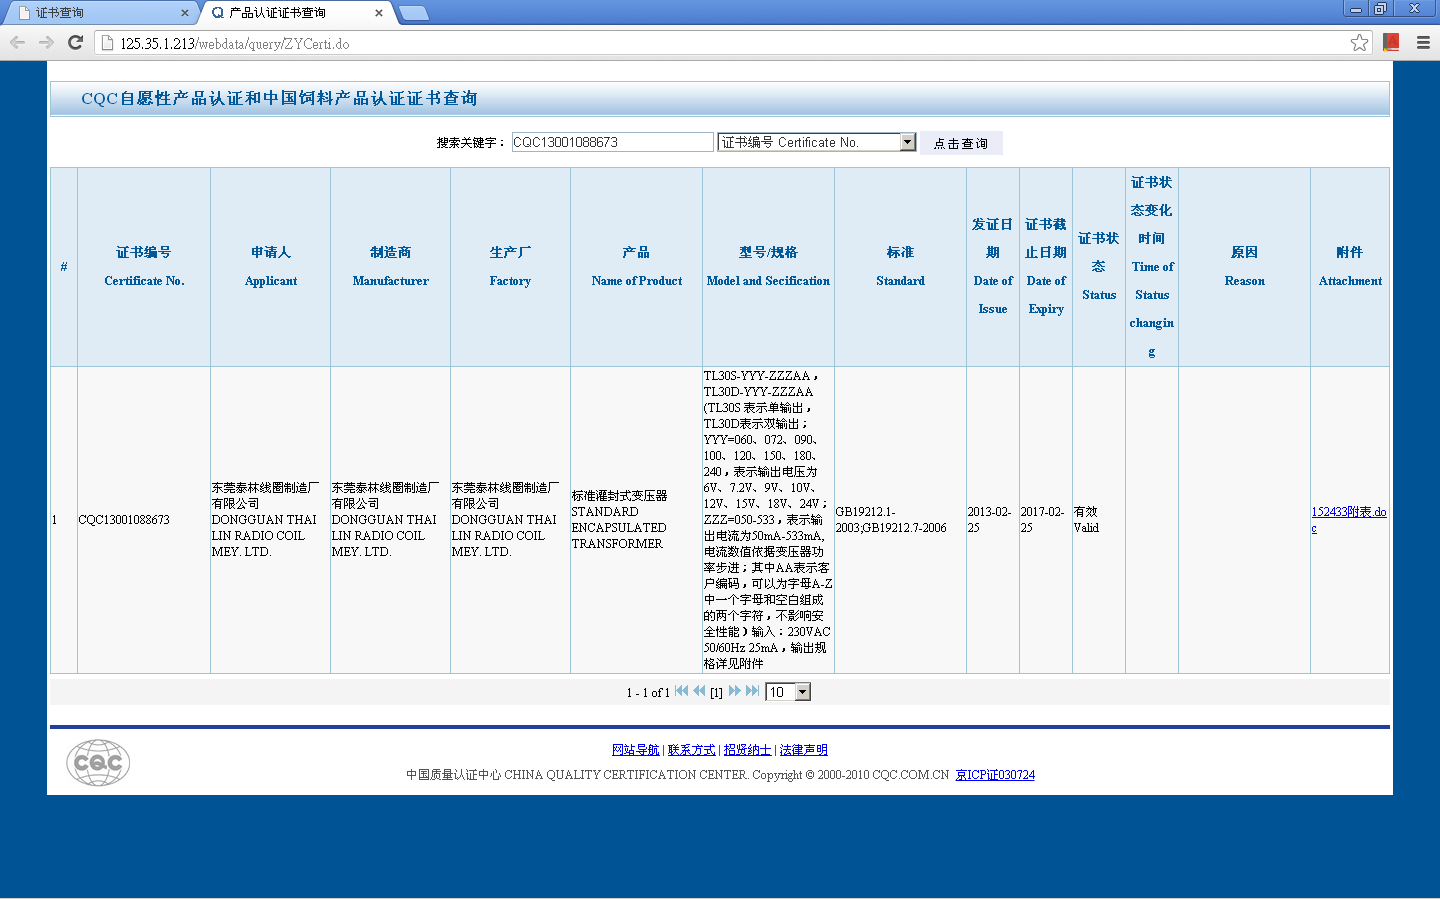Bookmark this page with the star icon
Image resolution: width=1440 pixels, height=900 pixels.
click(x=1359, y=42)
